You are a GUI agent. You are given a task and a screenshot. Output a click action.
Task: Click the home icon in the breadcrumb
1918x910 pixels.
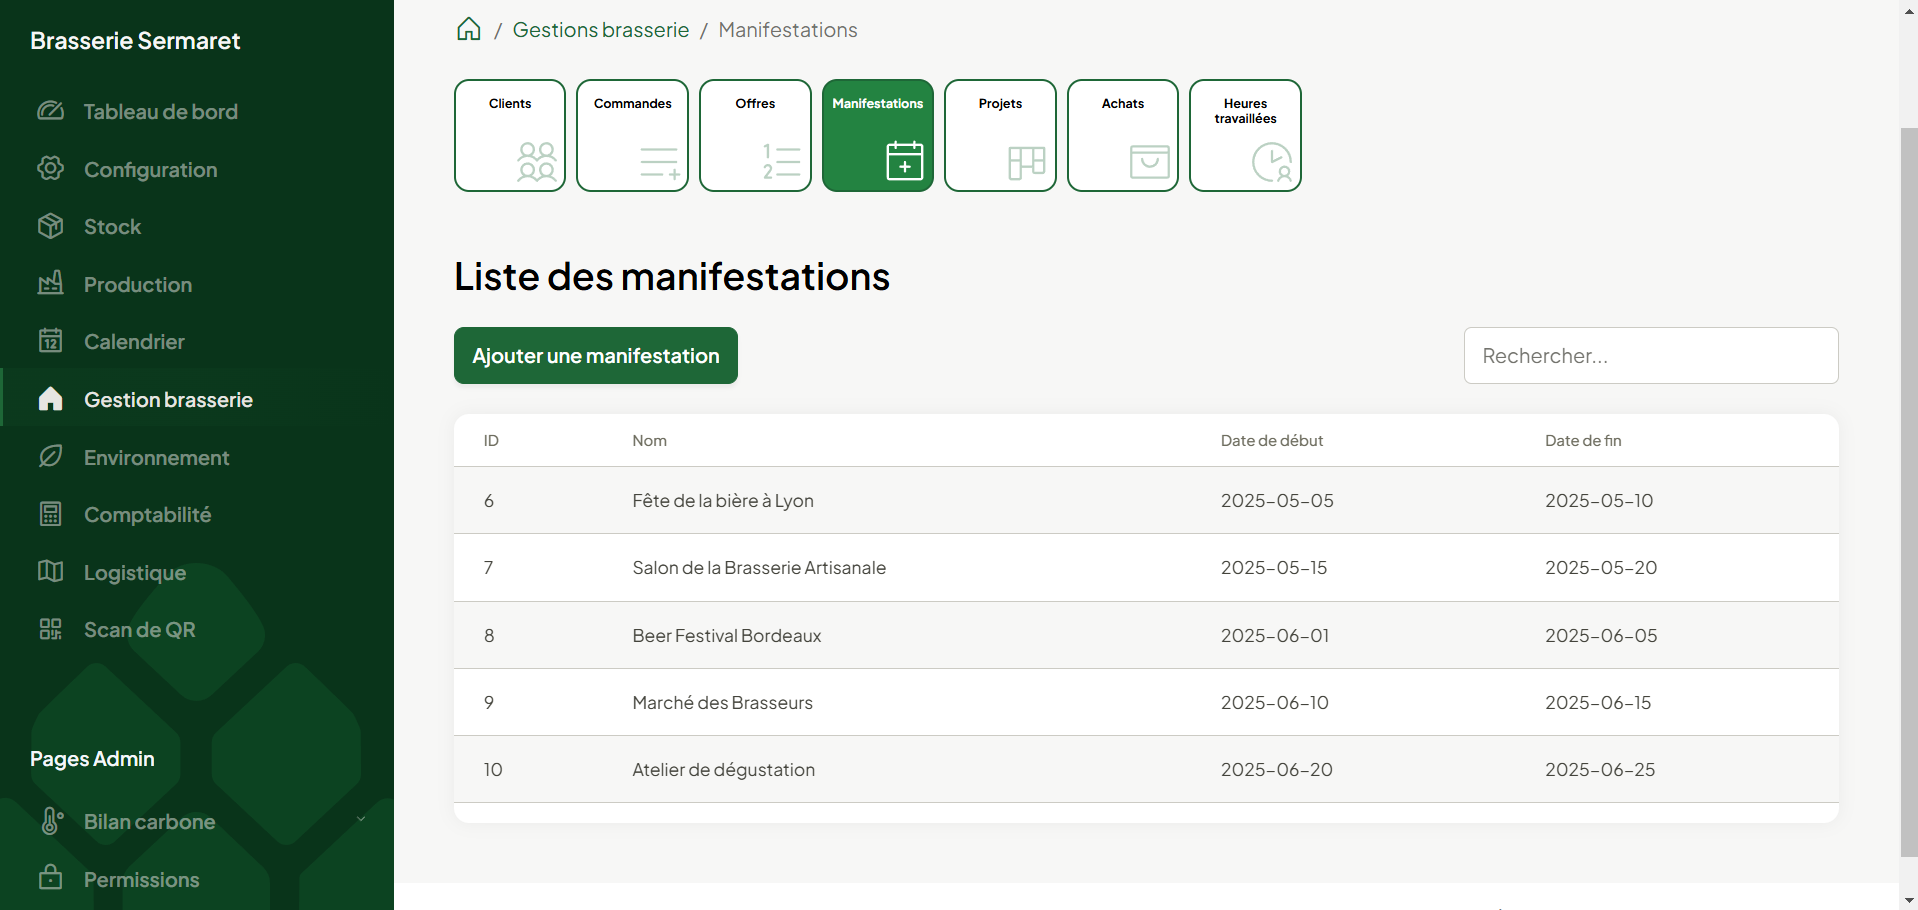(x=468, y=29)
